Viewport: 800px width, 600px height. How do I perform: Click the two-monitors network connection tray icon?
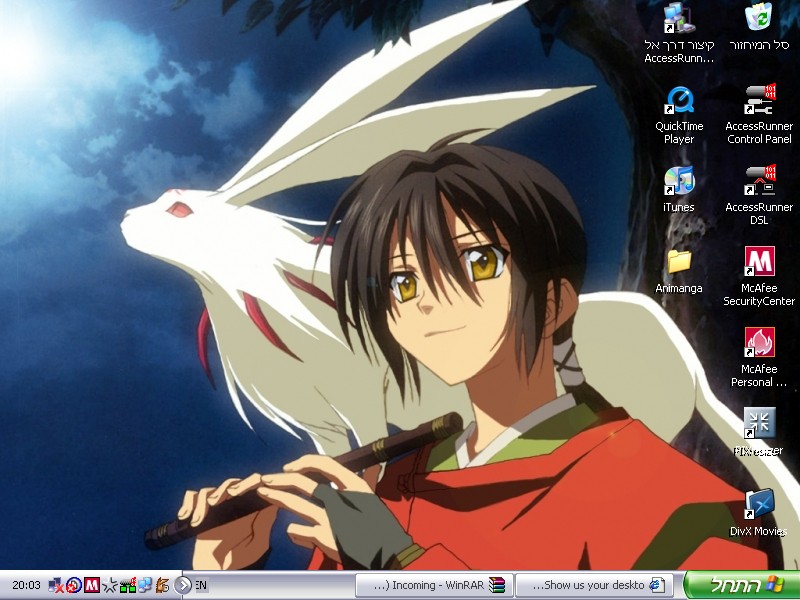(145, 585)
